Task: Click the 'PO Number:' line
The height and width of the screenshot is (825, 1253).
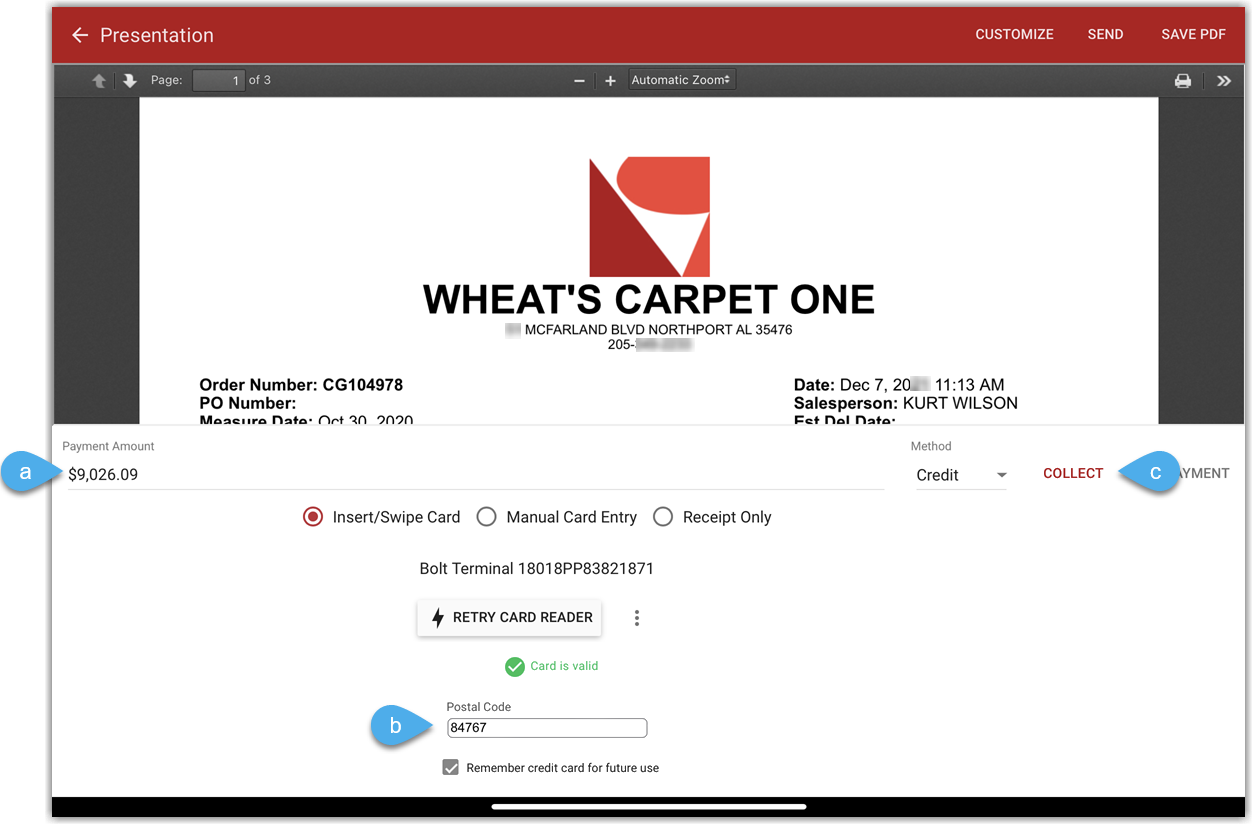Action: 247,403
